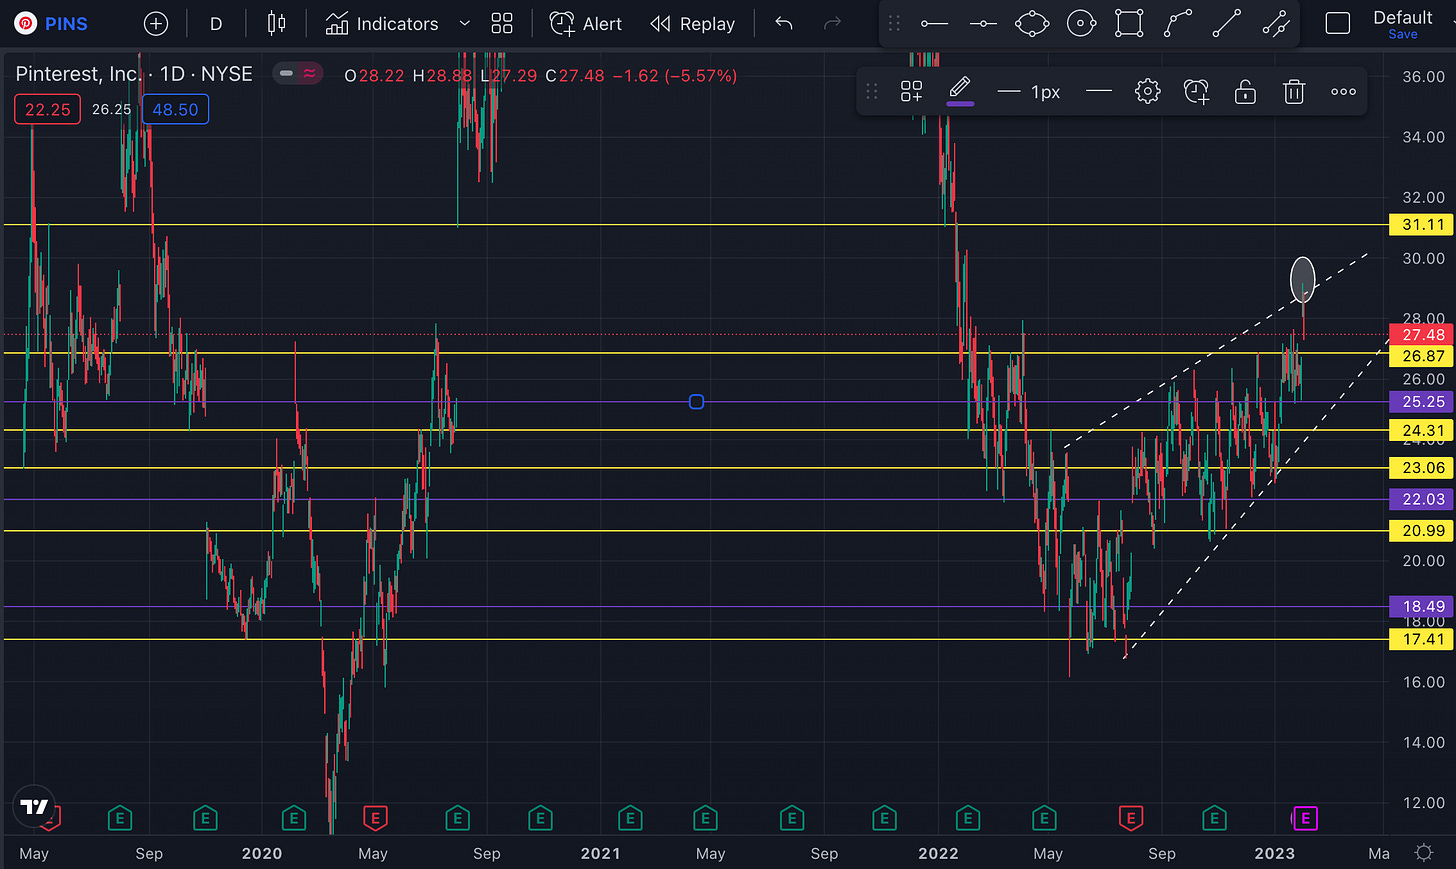This screenshot has height=869, width=1456.
Task: Open the pencil line color picker
Action: 960,91
